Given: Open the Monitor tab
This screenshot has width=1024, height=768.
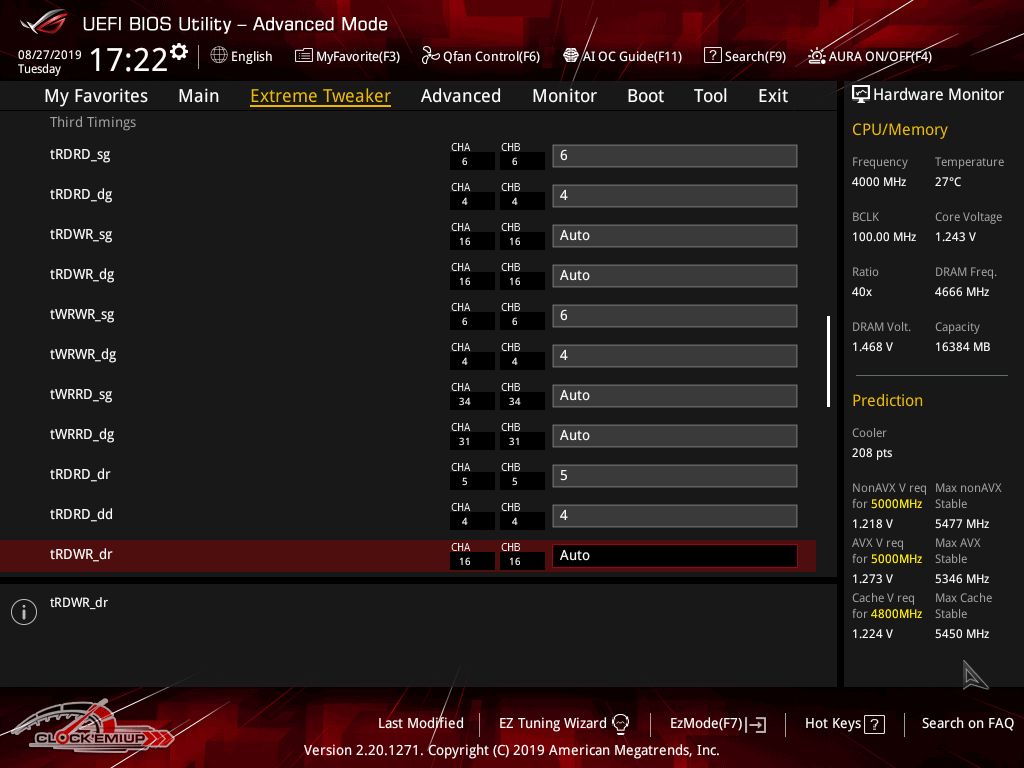Looking at the screenshot, I should point(564,96).
